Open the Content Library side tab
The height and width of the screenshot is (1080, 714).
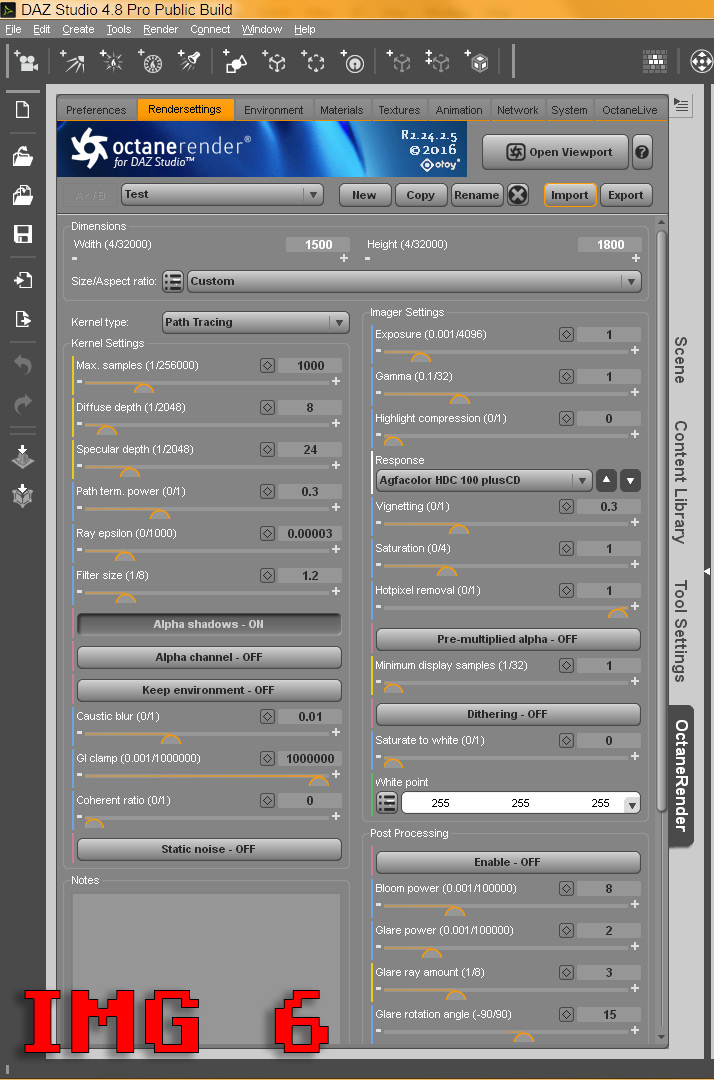(680, 481)
